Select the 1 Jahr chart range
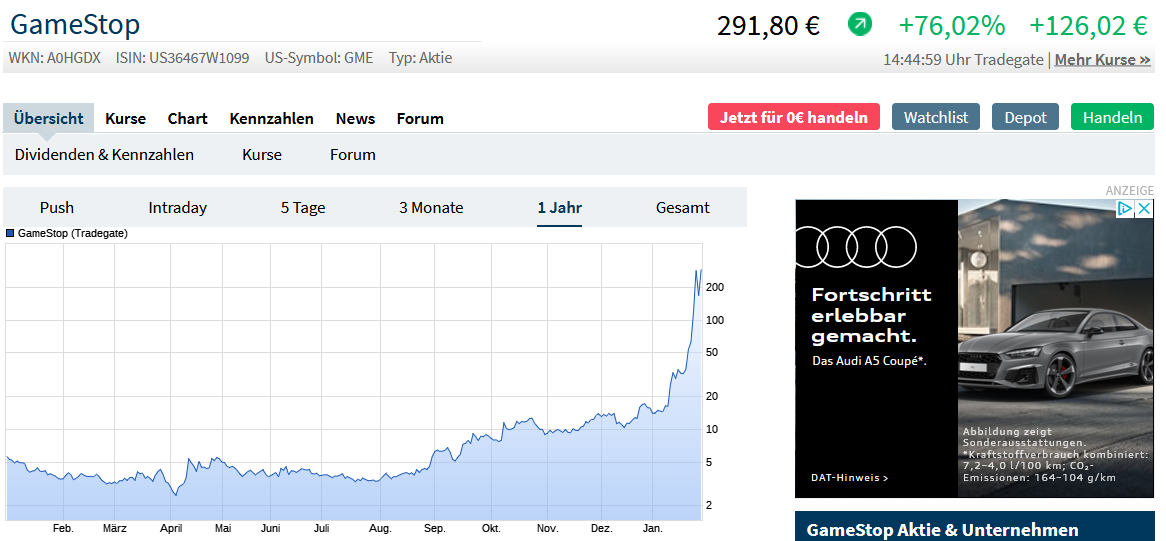1166x541 pixels. click(560, 207)
